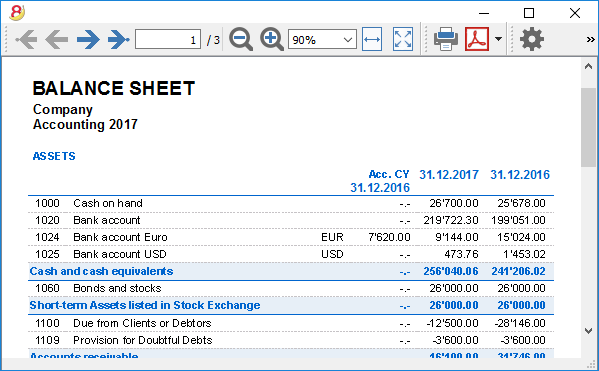
Task: Select the 1000 Cash on hand row
Action: click(x=291, y=203)
